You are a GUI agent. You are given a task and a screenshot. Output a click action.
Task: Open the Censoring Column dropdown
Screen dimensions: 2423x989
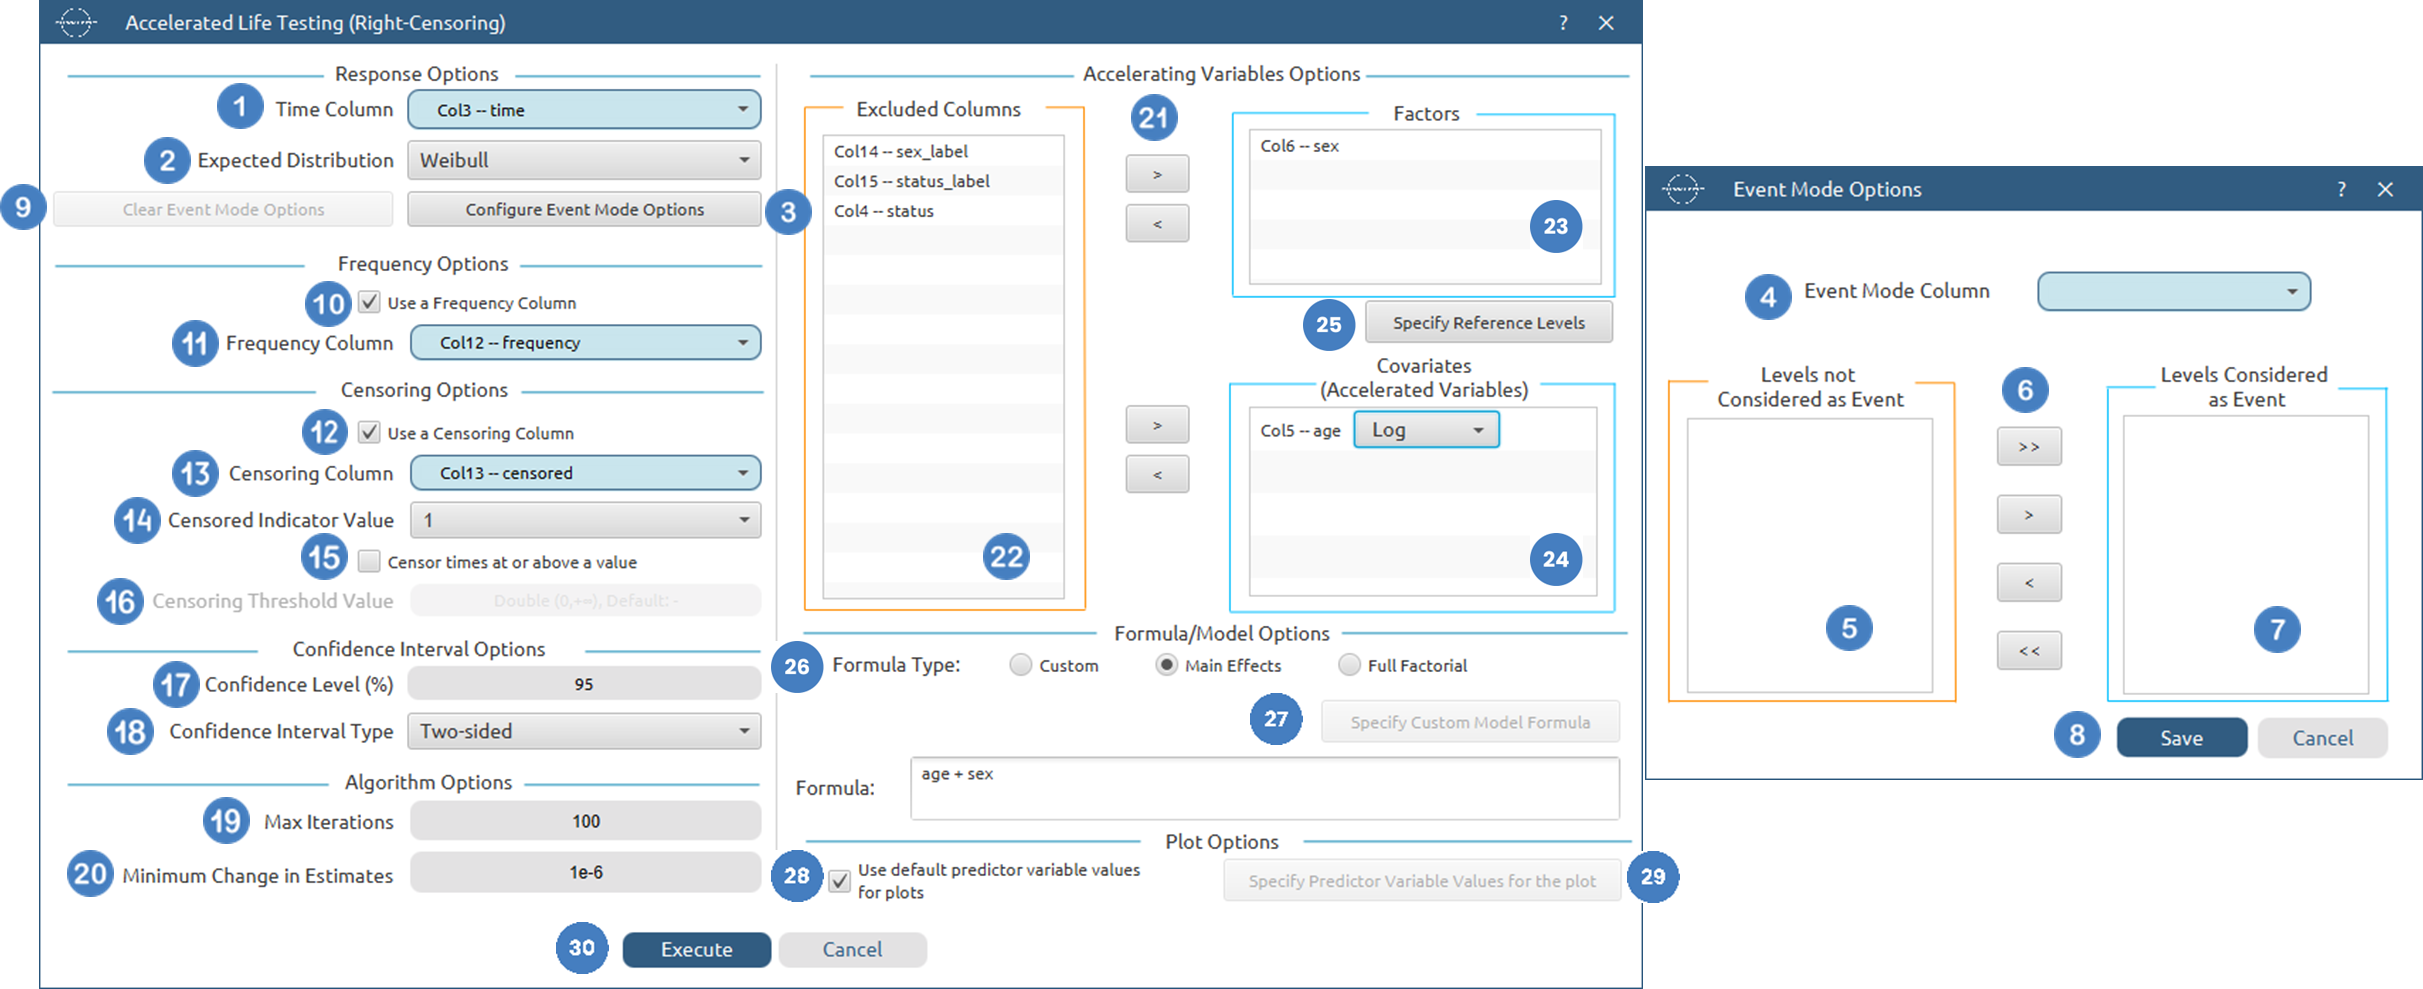pyautogui.click(x=586, y=472)
